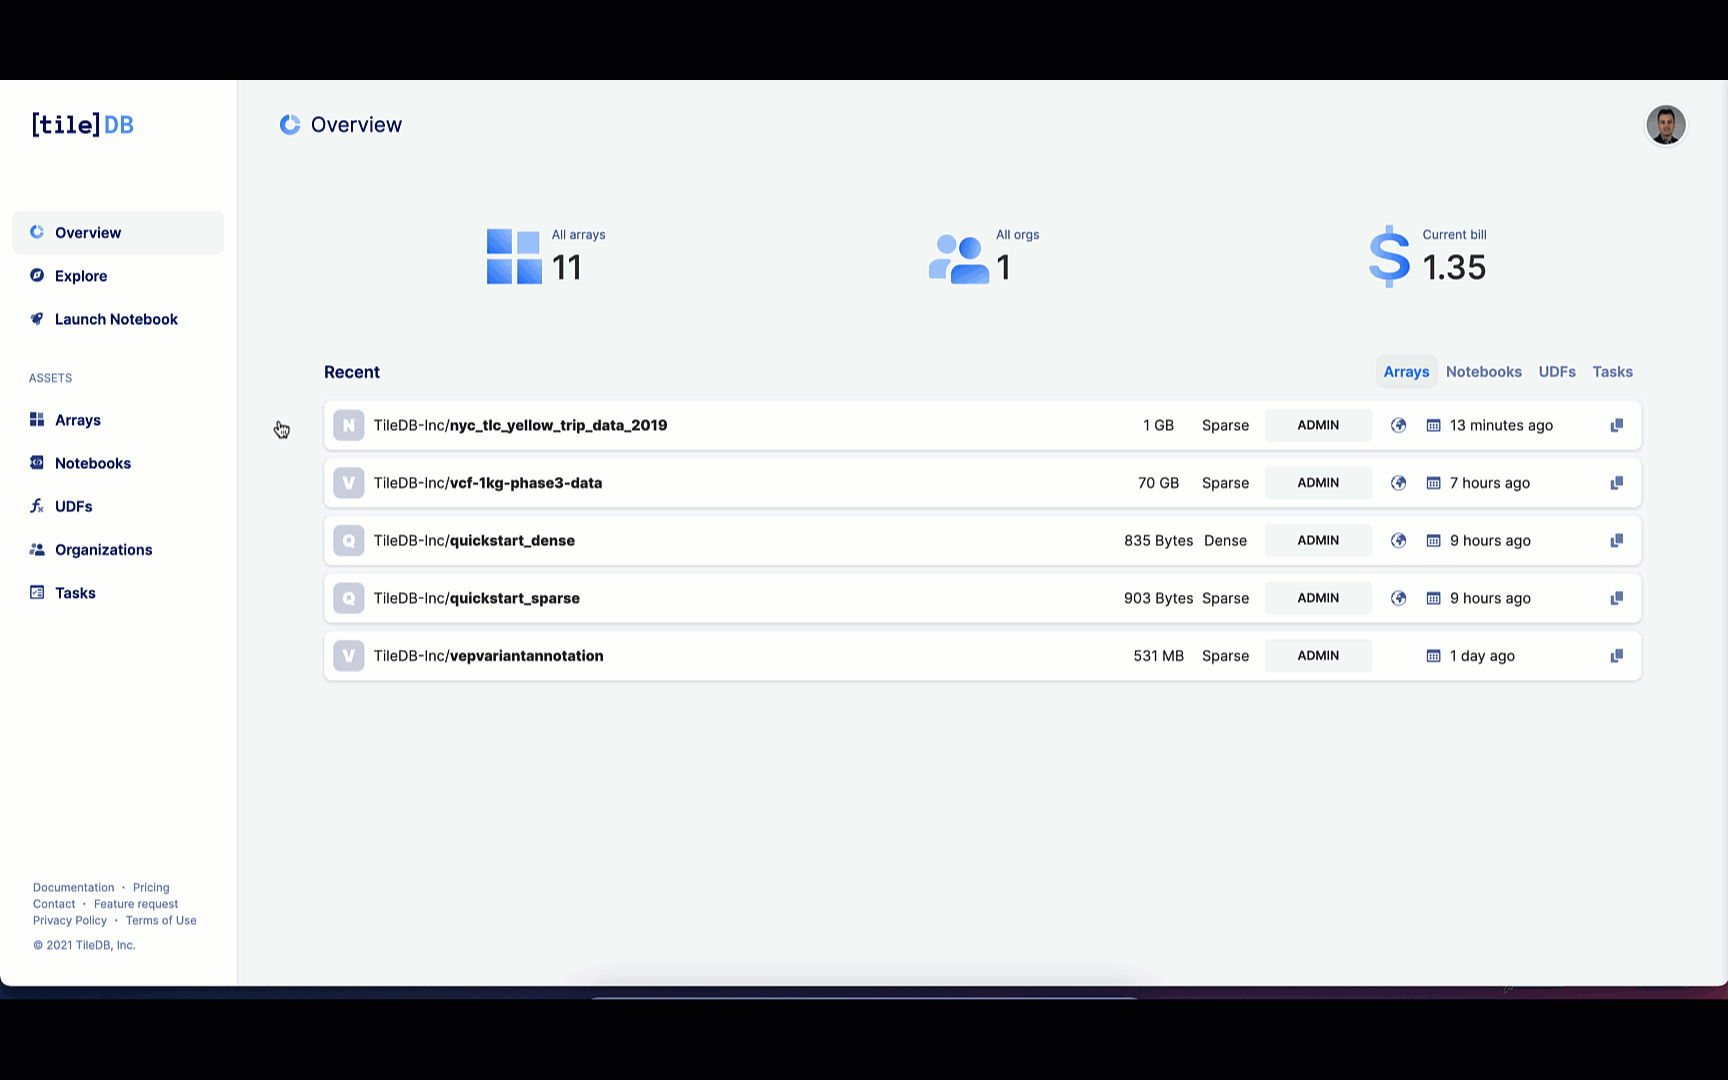Click the Explore compass icon

coord(37,275)
